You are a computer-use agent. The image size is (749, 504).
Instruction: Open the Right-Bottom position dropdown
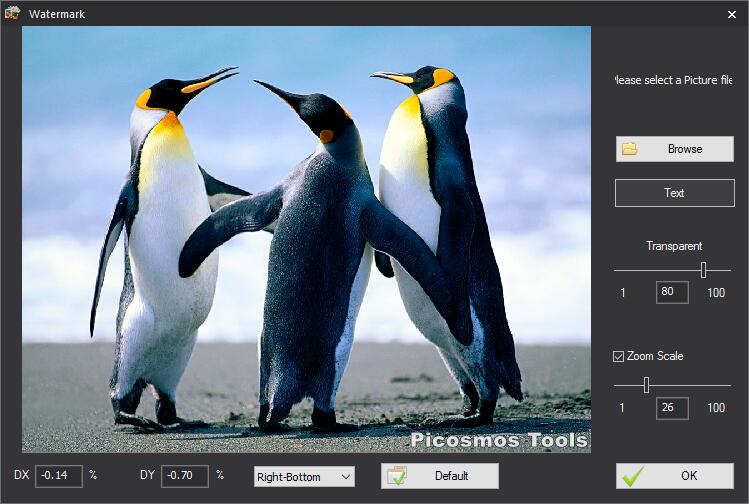tap(304, 476)
